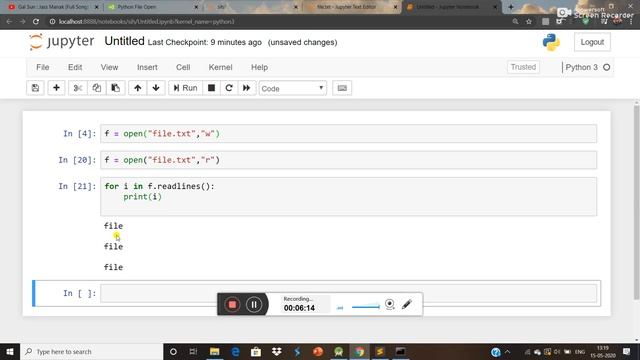Click the Jupyter logo
The height and width of the screenshot is (360, 640).
61,42
